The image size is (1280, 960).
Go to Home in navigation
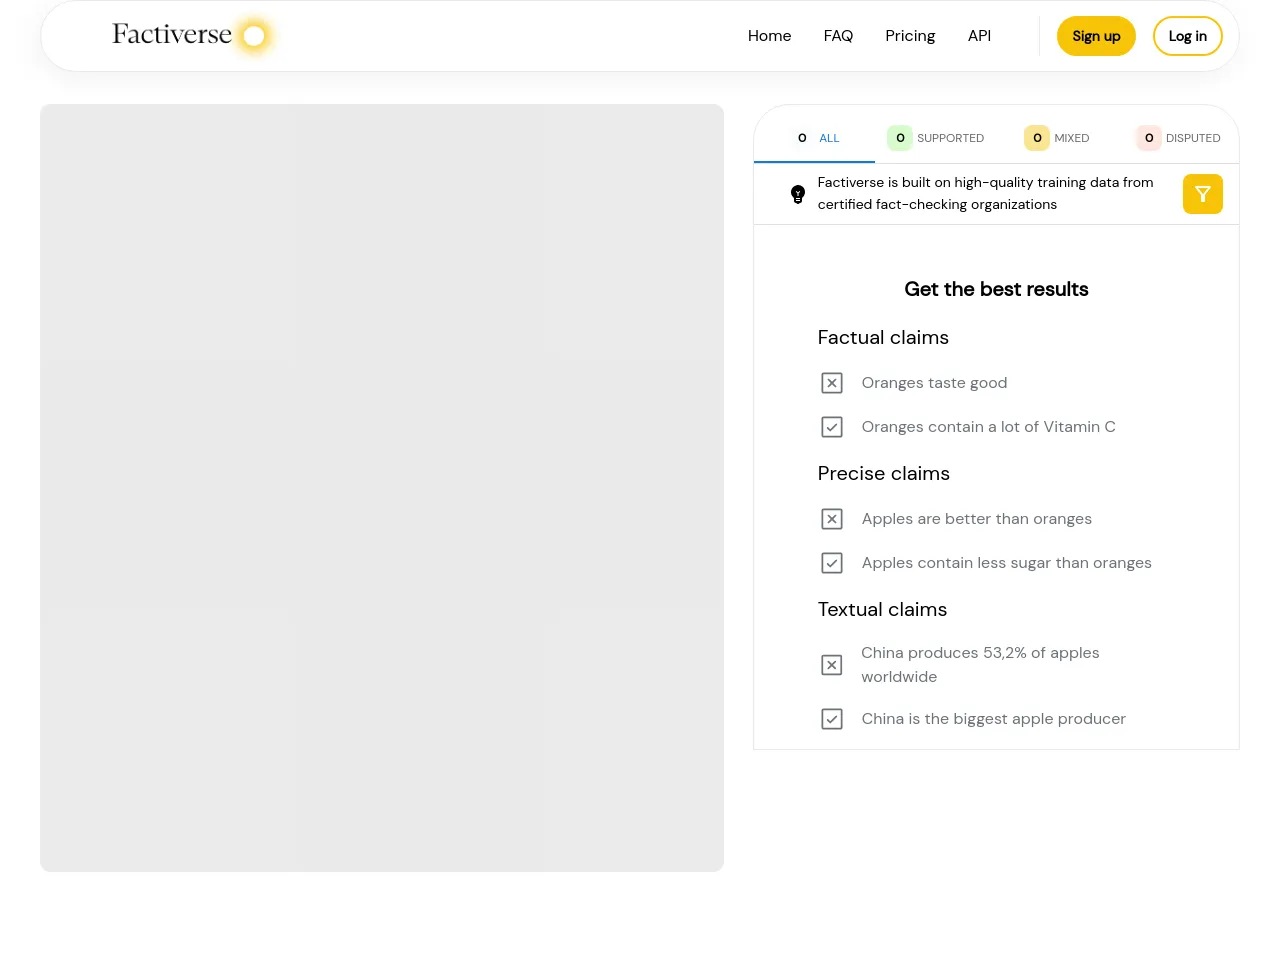click(x=769, y=36)
